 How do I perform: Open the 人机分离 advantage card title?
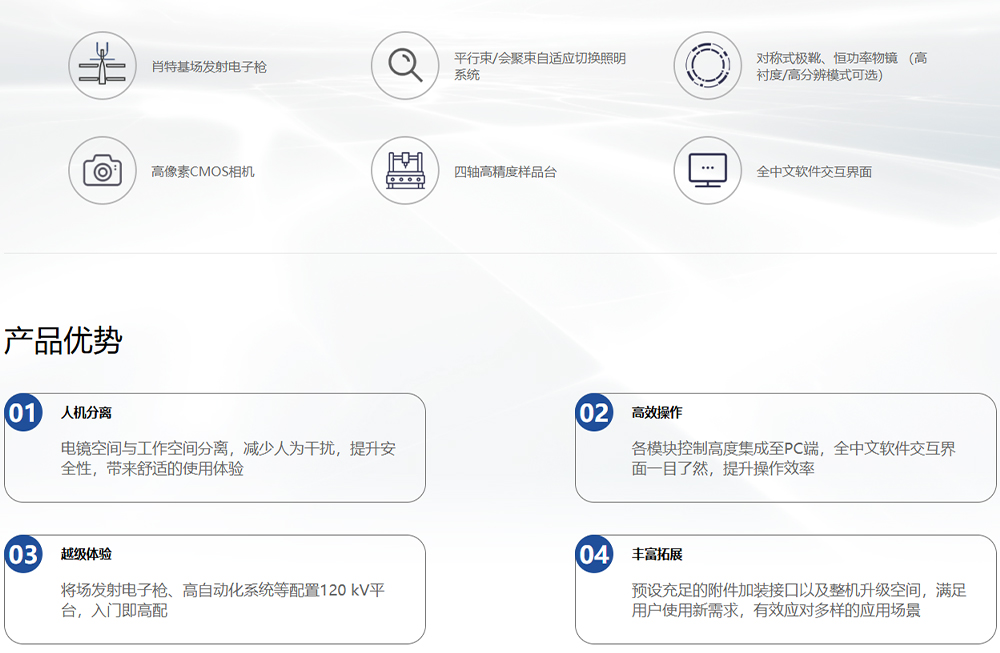(x=86, y=413)
